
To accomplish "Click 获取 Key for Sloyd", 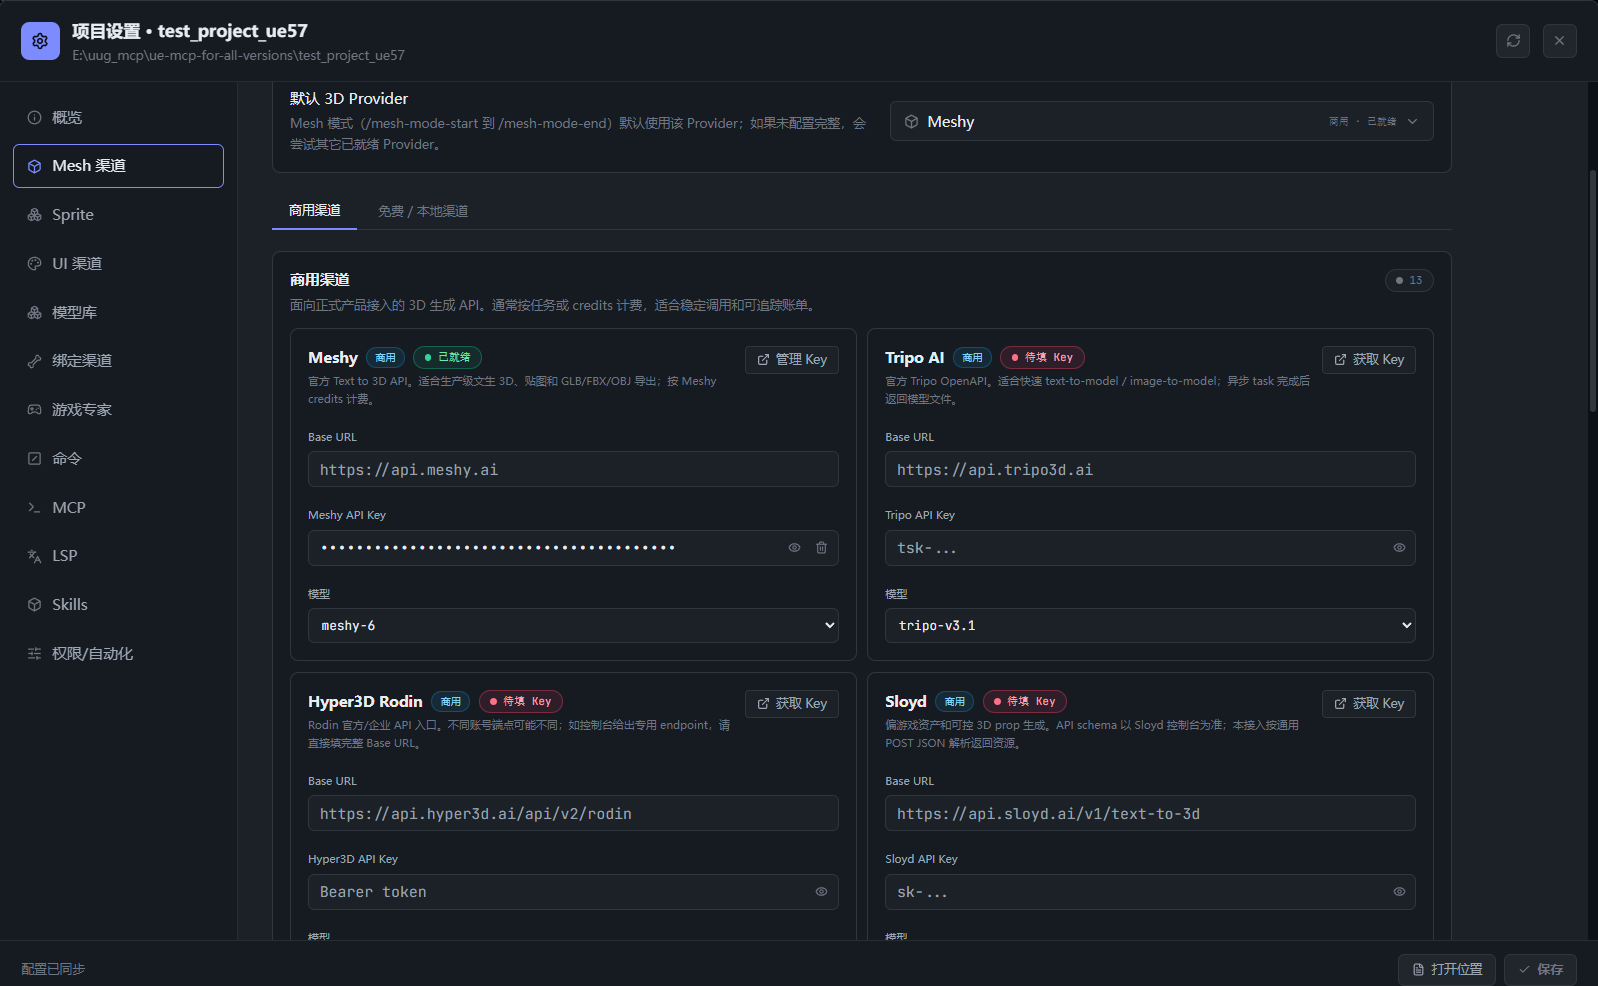I will click(x=1368, y=704).
